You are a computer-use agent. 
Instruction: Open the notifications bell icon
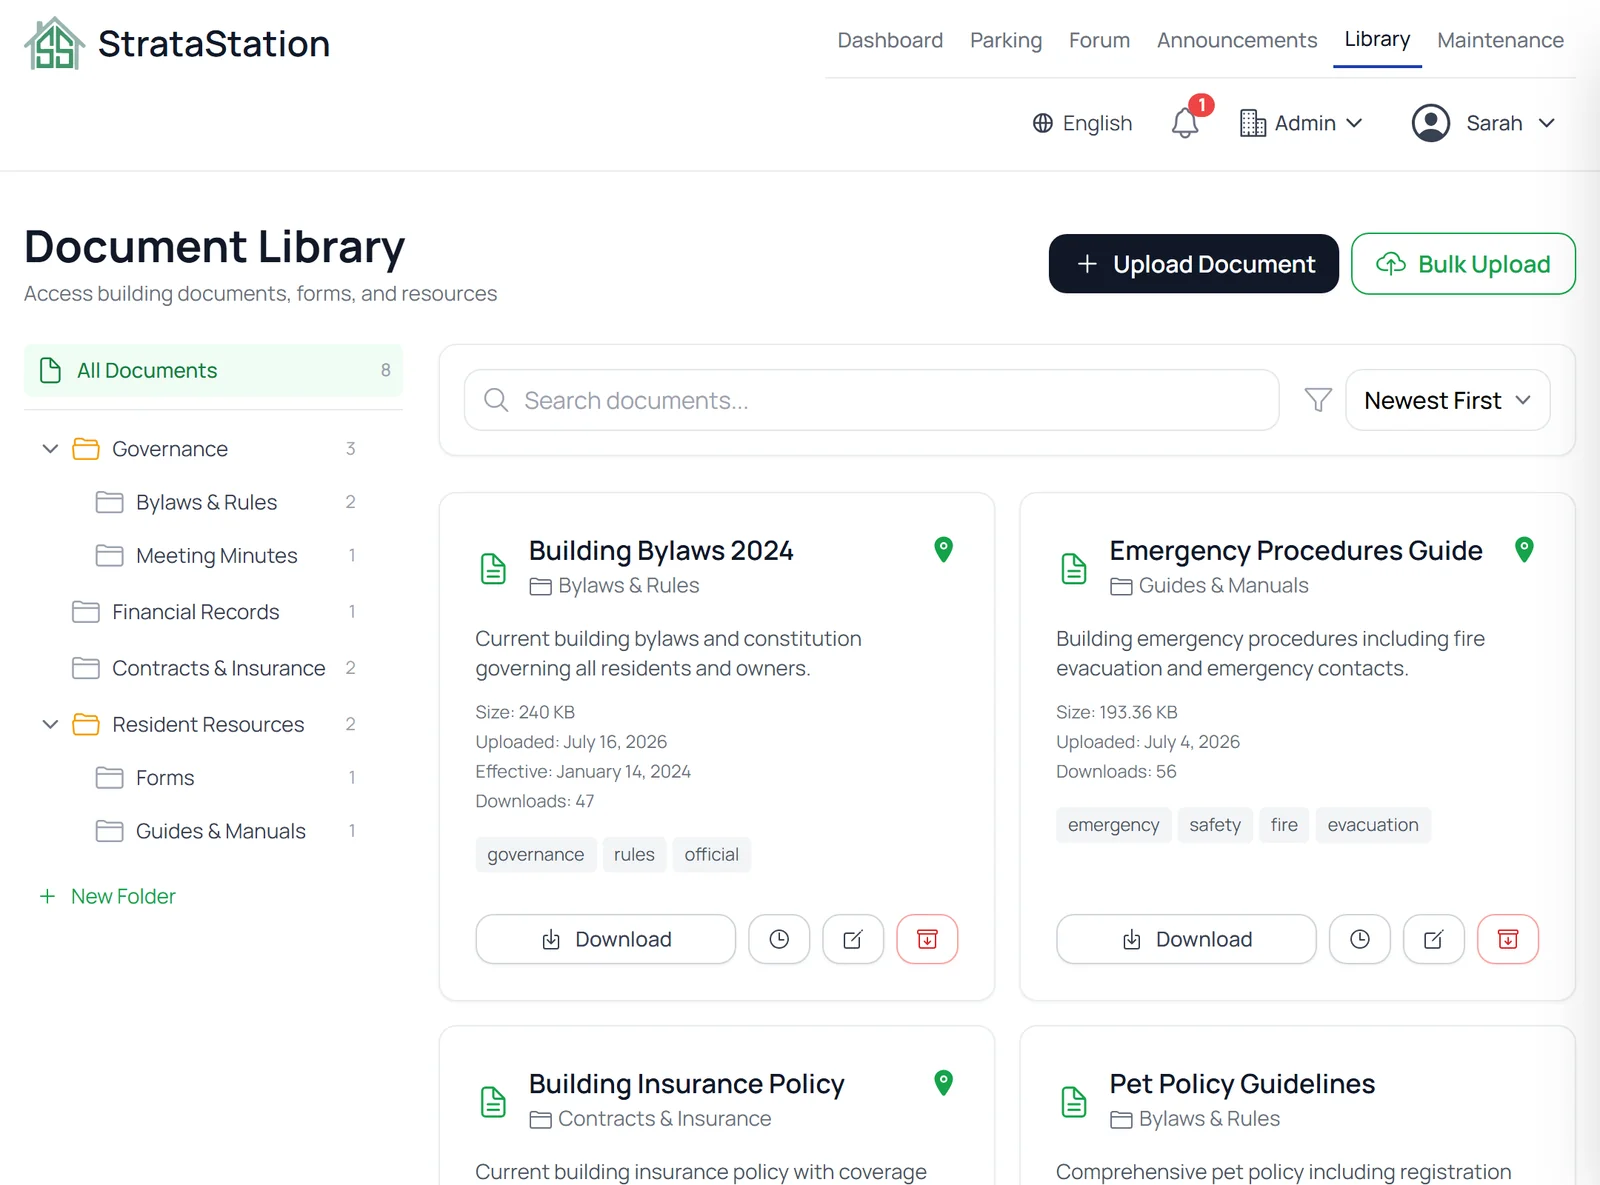[1186, 123]
